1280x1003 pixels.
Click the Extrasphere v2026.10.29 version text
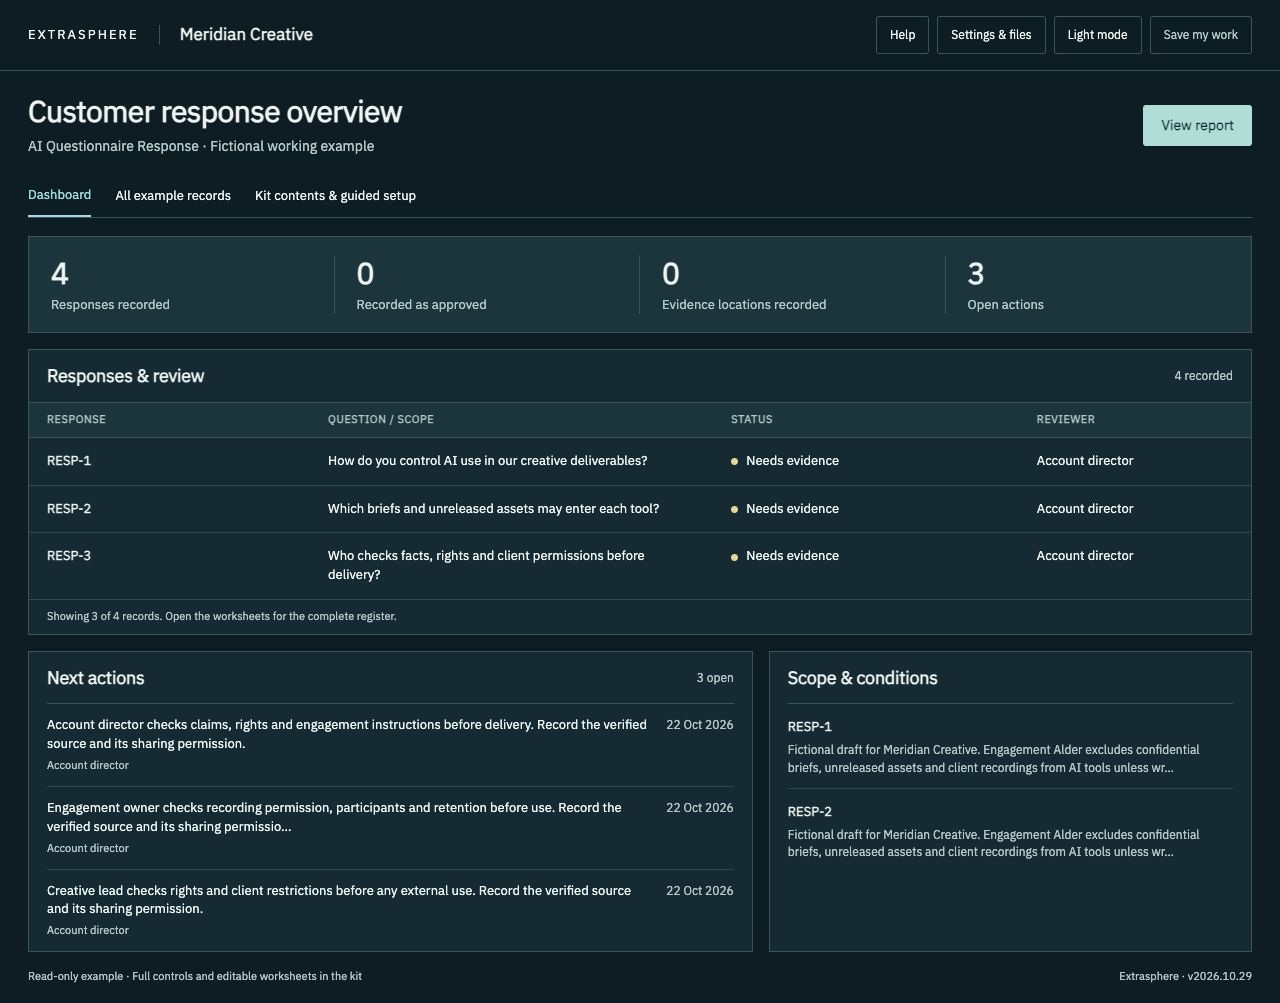1185,976
